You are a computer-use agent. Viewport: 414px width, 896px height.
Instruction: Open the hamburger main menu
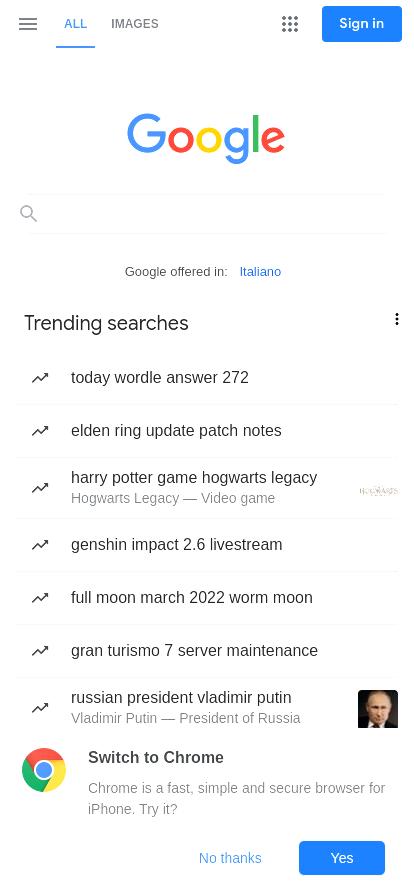[27, 24]
